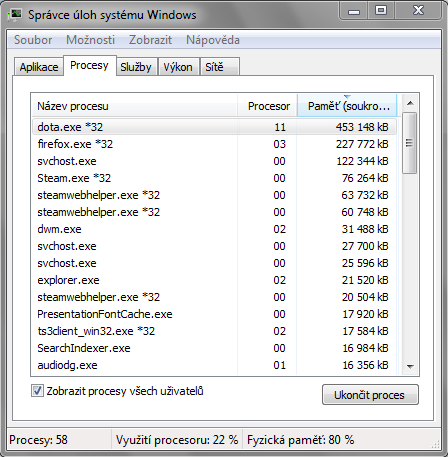Open the Soubor menu
Viewport: 448px width, 457px height.
tap(33, 40)
